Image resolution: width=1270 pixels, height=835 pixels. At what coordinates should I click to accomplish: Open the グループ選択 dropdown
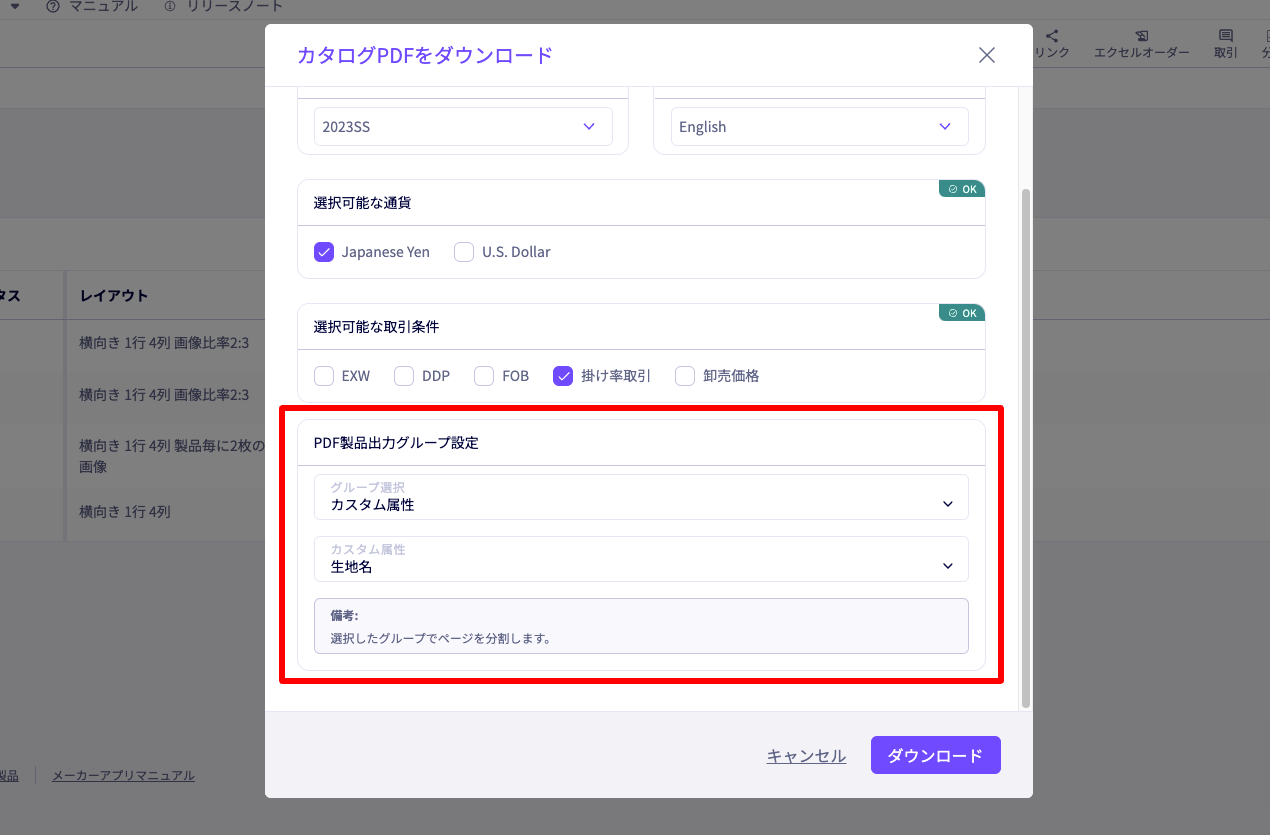[641, 497]
